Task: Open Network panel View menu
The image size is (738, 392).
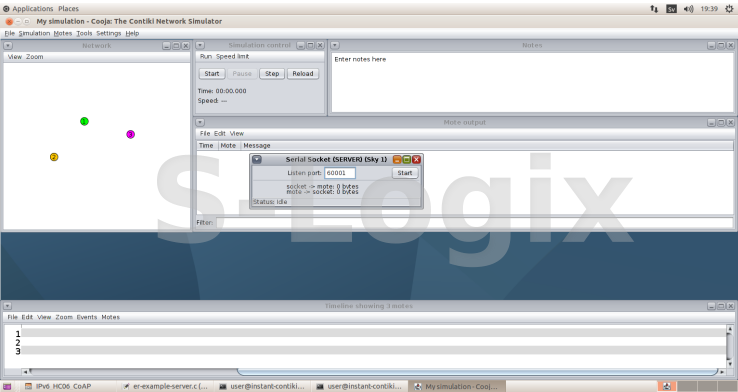Action: coord(15,57)
